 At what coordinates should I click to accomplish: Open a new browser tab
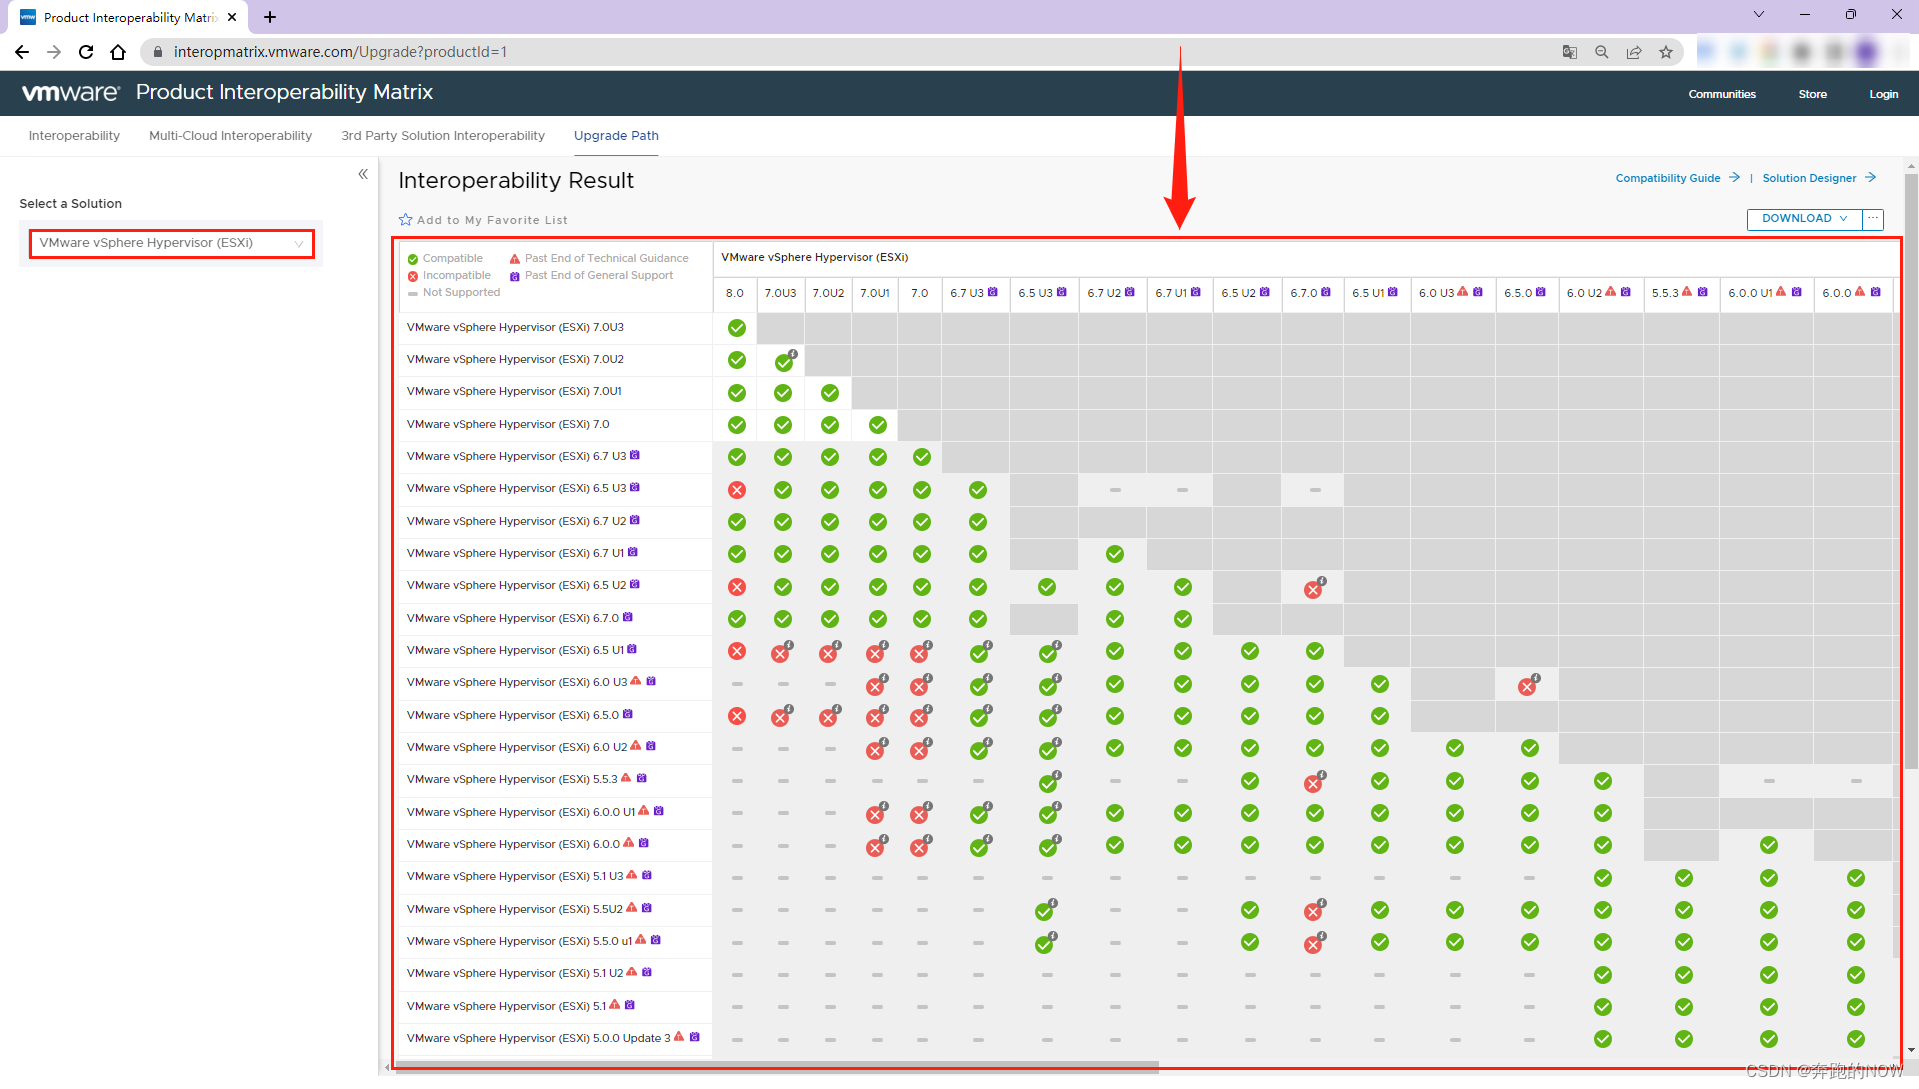tap(270, 17)
